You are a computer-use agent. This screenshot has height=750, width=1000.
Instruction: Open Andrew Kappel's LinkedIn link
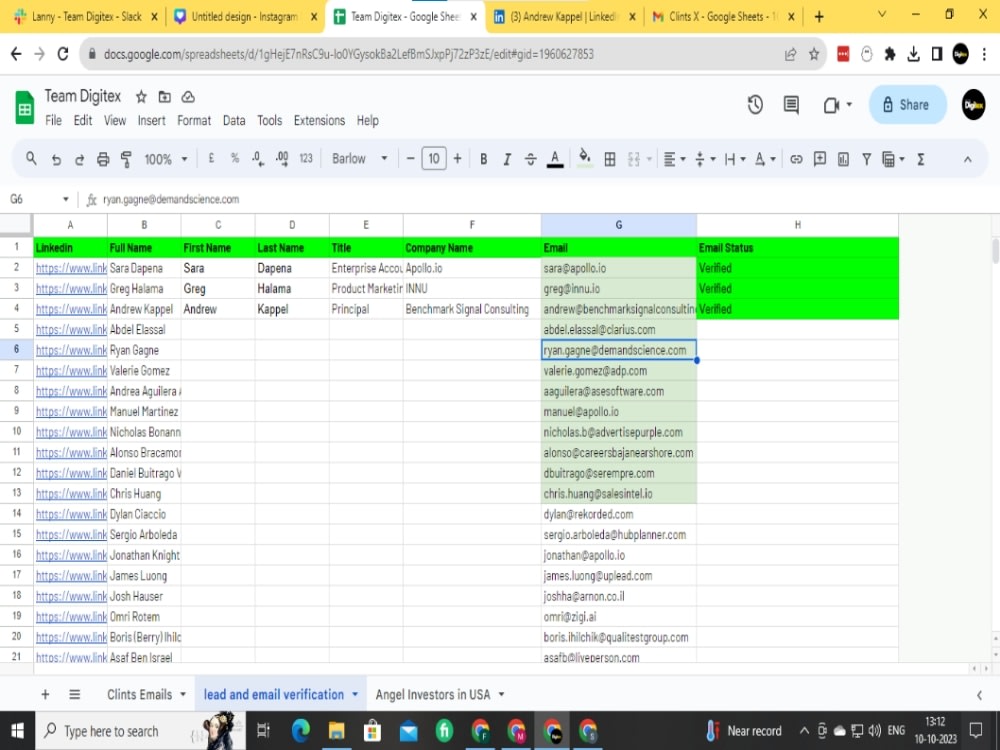pos(71,309)
